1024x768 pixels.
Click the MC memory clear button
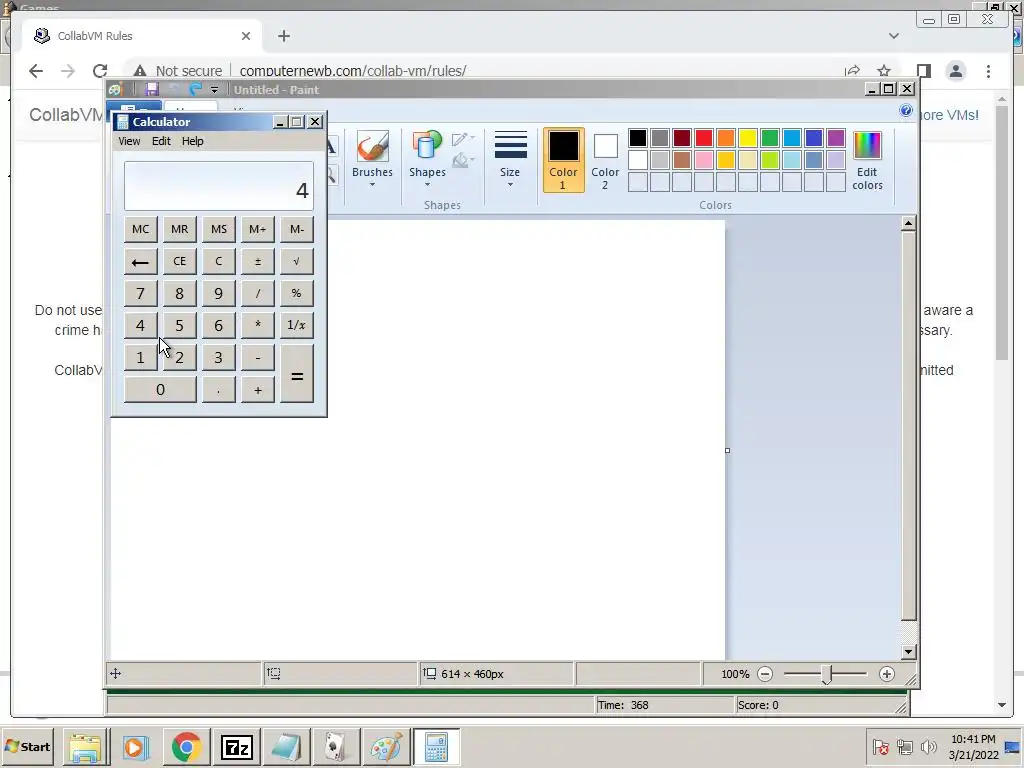click(140, 229)
